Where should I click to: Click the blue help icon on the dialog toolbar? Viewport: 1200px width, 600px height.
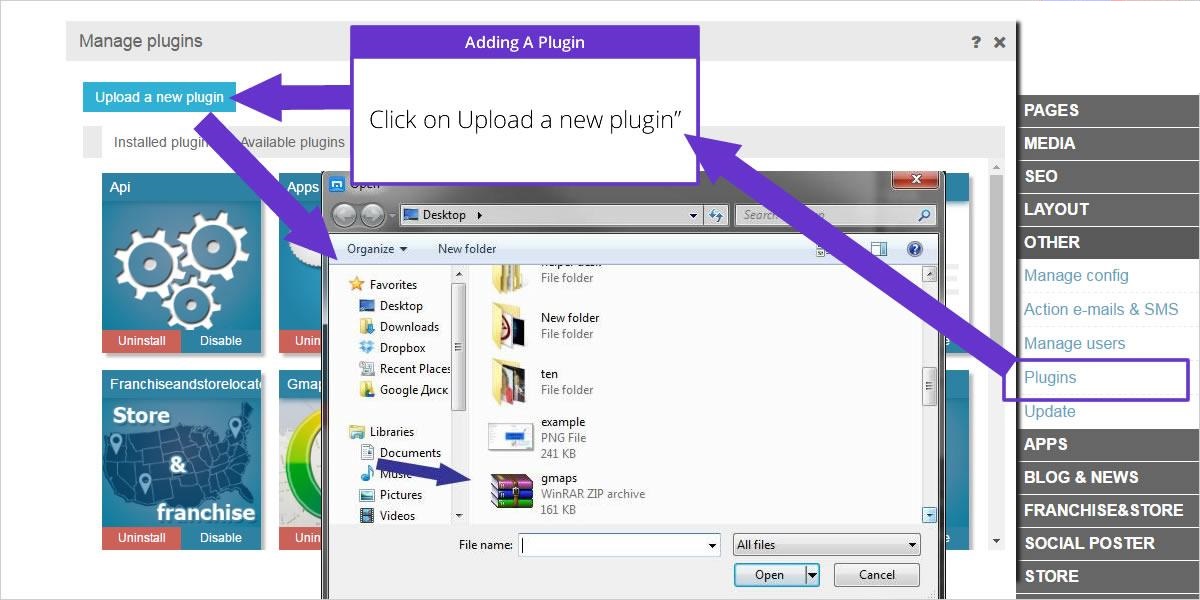point(913,248)
